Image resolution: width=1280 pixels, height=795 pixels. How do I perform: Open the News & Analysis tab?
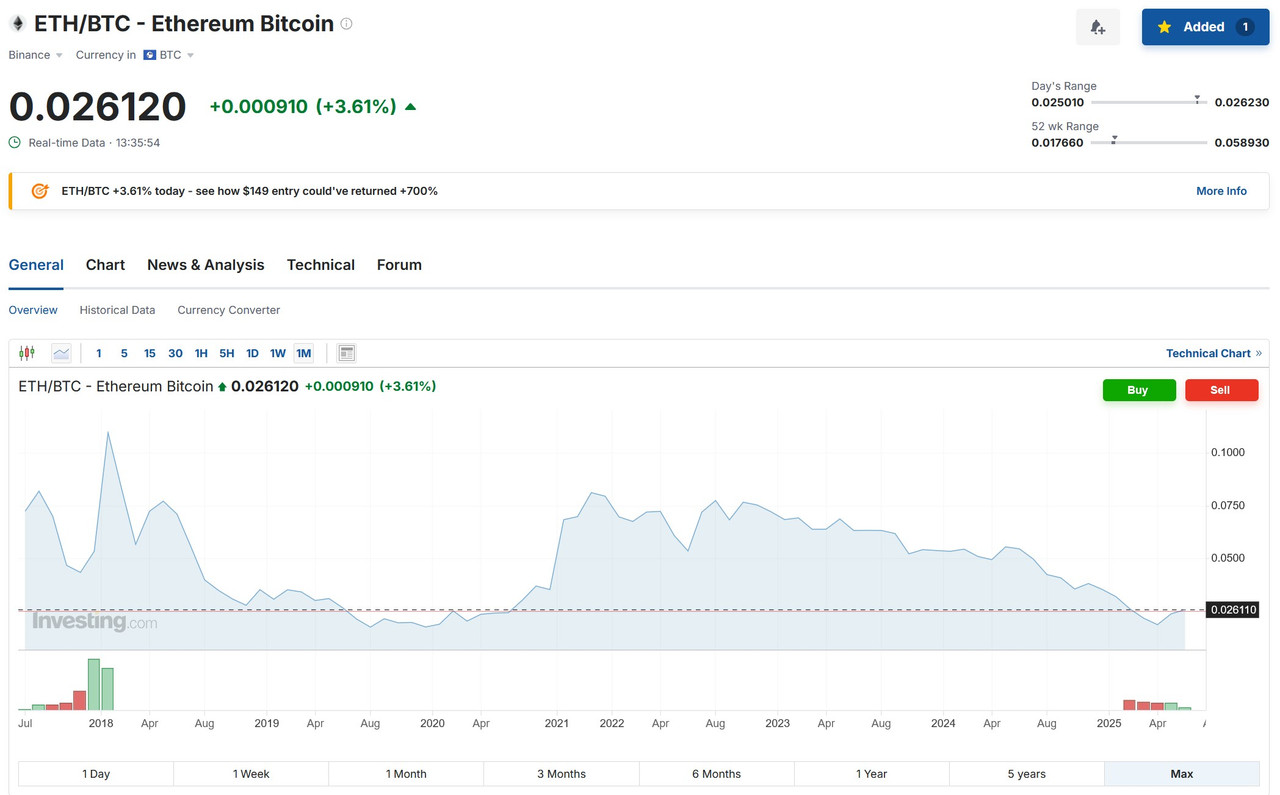[206, 265]
